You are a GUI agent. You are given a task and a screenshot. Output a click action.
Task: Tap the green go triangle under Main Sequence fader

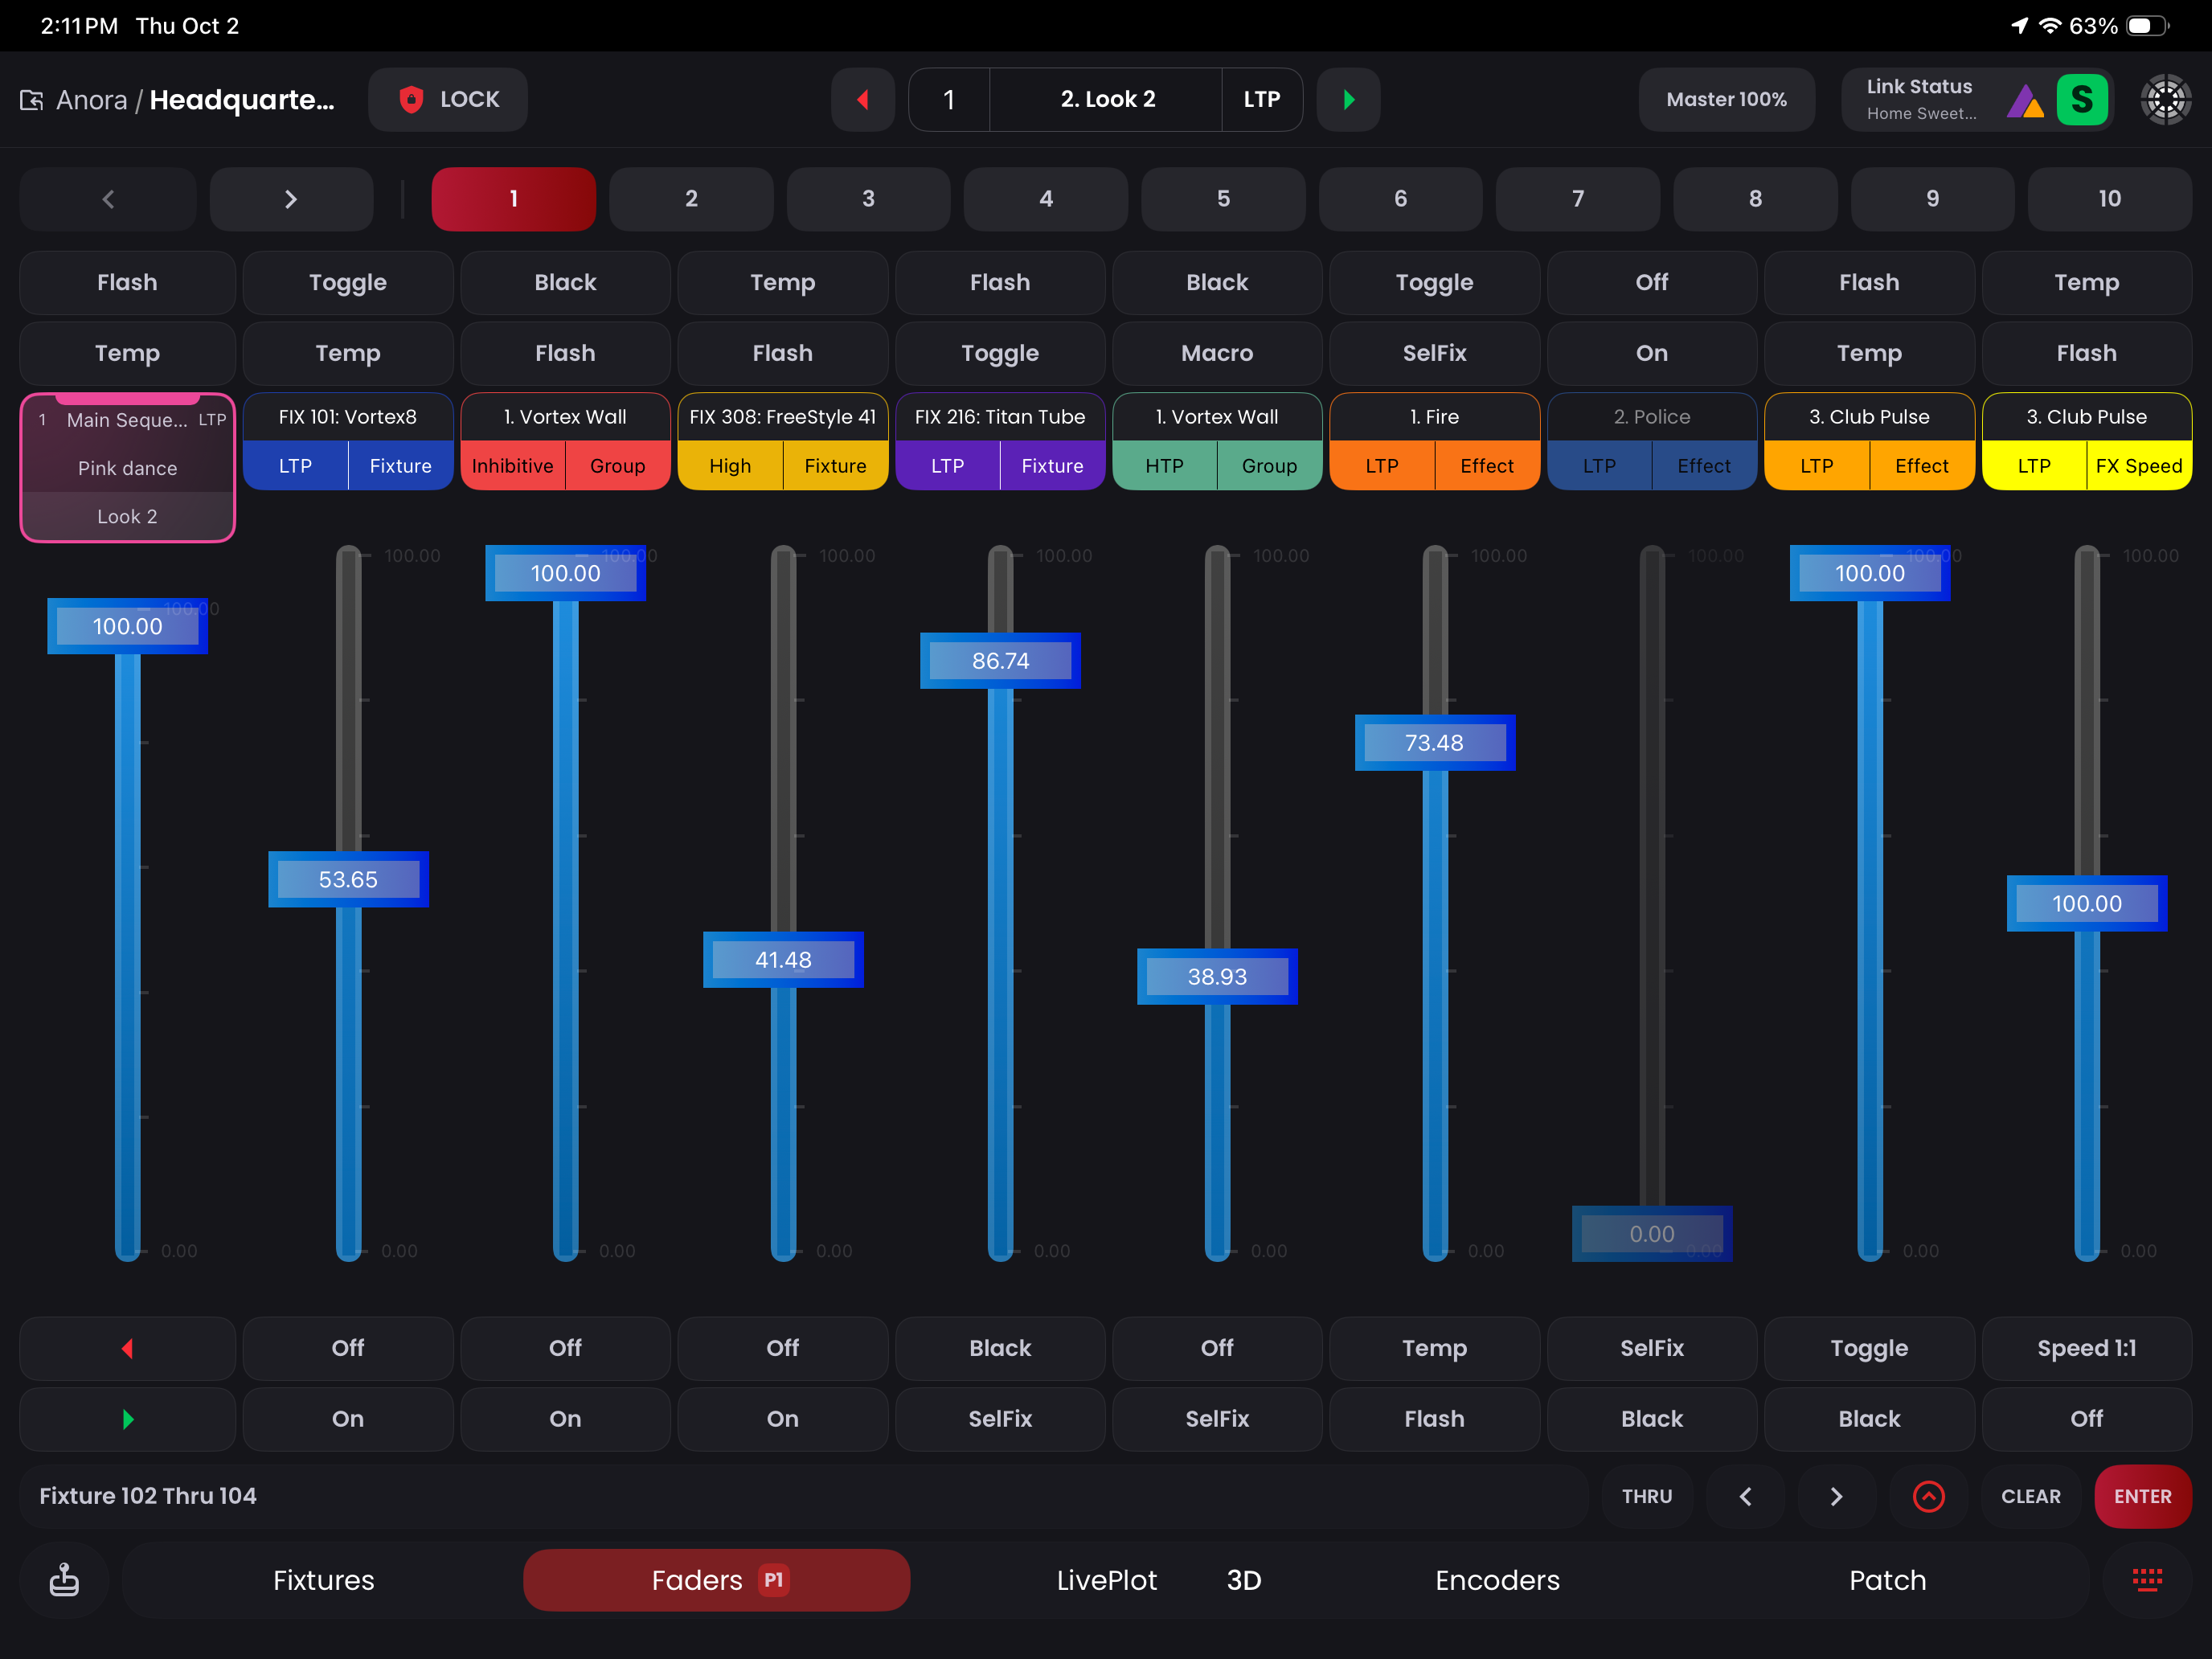pos(127,1419)
